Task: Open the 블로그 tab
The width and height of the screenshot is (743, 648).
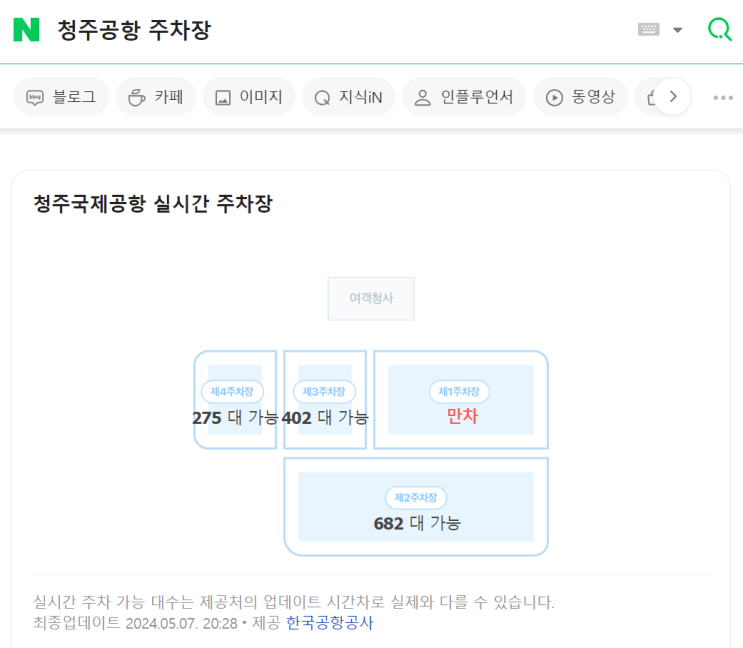Action: [x=61, y=97]
